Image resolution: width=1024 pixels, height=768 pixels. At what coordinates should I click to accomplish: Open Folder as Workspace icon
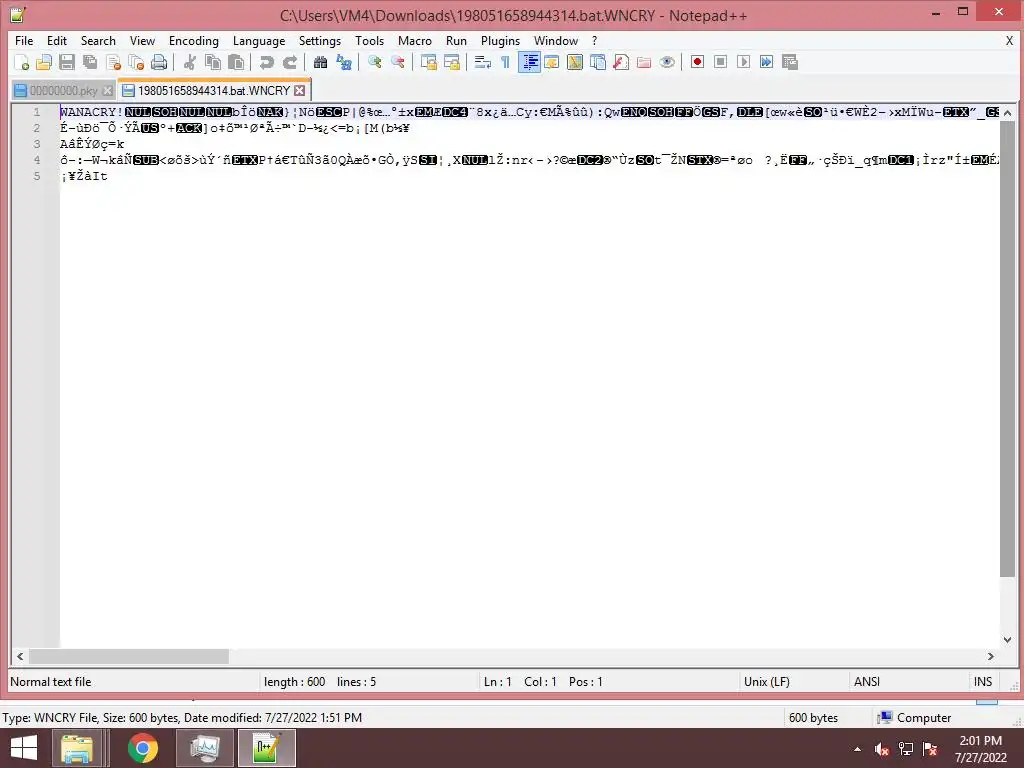(x=644, y=62)
